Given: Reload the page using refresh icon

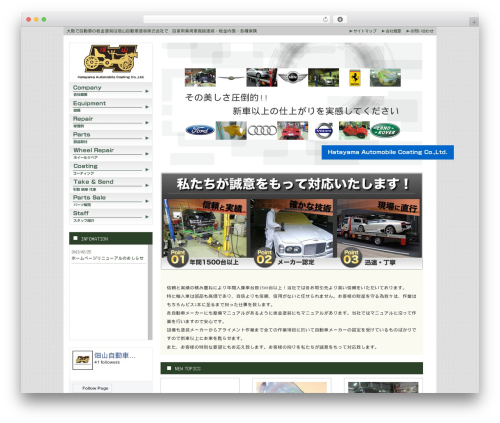Looking at the screenshot, I should (325, 19).
